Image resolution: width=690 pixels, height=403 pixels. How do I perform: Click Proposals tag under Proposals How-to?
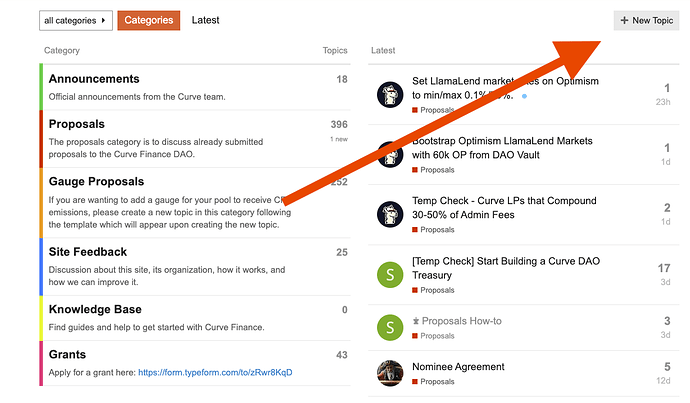click(x=433, y=336)
